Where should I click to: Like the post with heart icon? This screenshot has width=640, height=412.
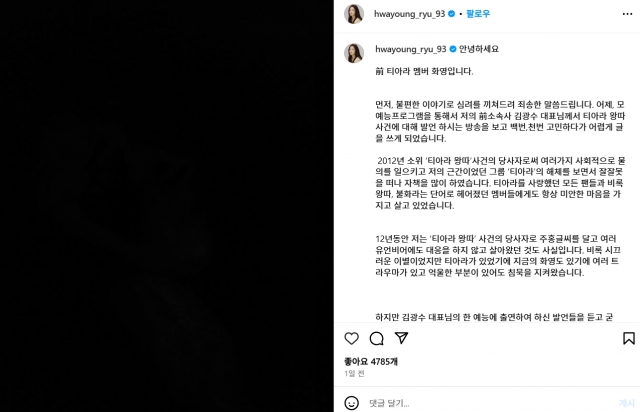pyautogui.click(x=351, y=339)
